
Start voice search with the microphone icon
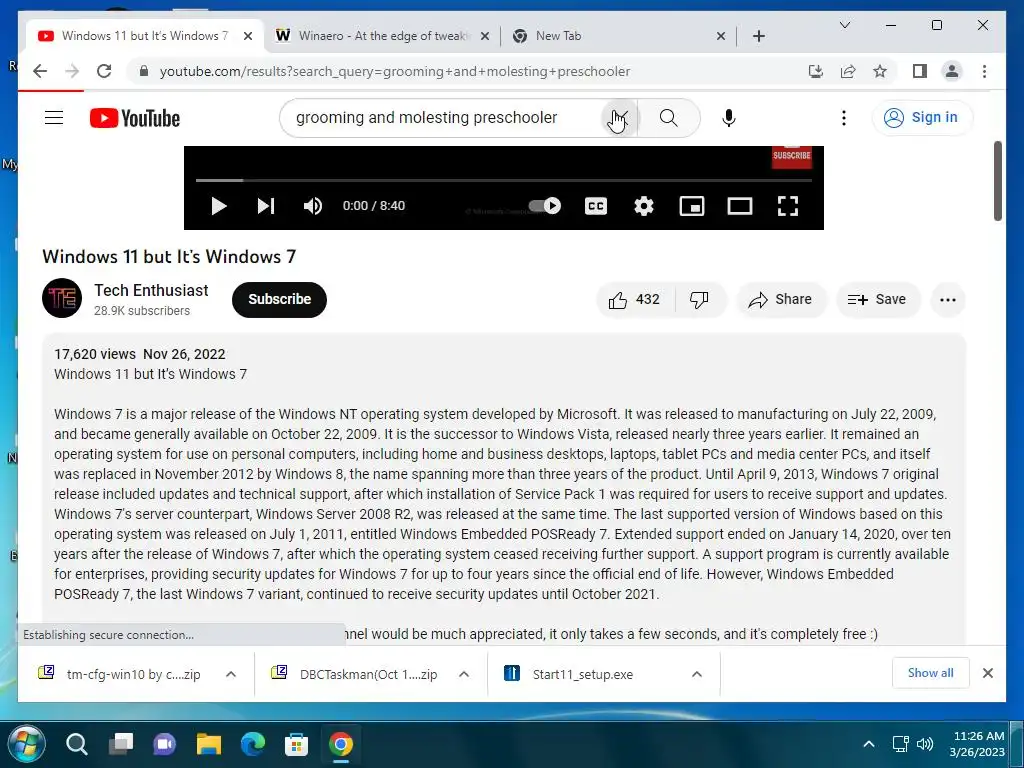tap(729, 118)
